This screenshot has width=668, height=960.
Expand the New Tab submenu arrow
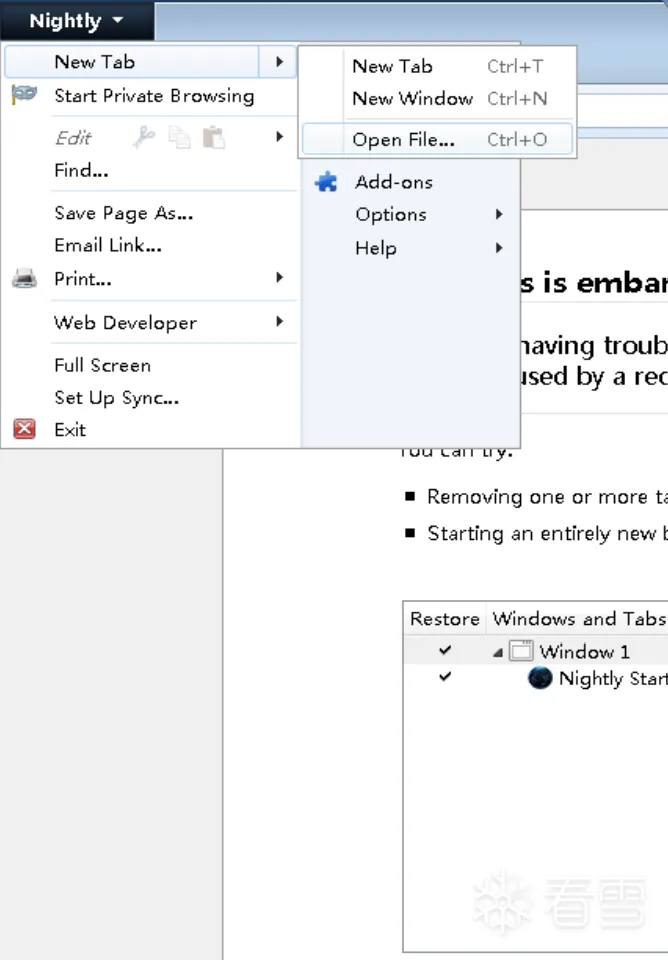pyautogui.click(x=279, y=62)
